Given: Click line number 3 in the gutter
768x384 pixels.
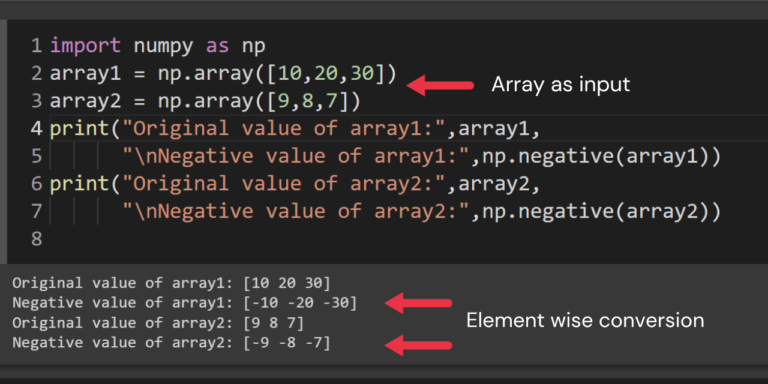Looking at the screenshot, I should pos(36,101).
